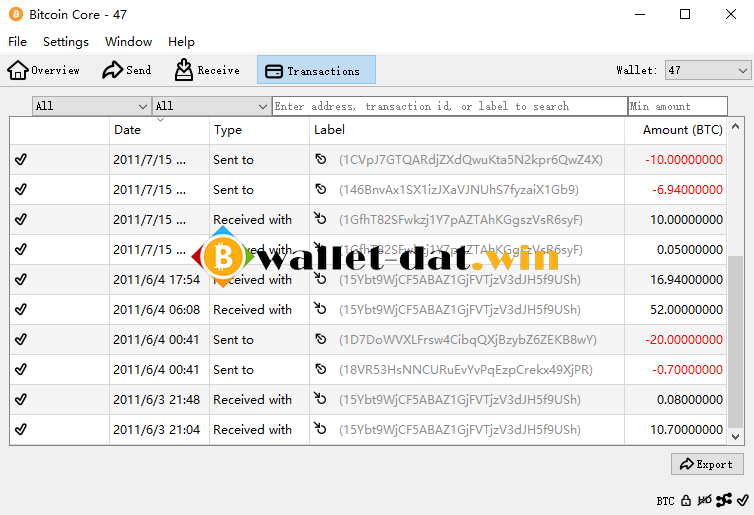Click confirmed checkmark of -6.94000000 row
The image size is (754, 515).
tap(21, 189)
